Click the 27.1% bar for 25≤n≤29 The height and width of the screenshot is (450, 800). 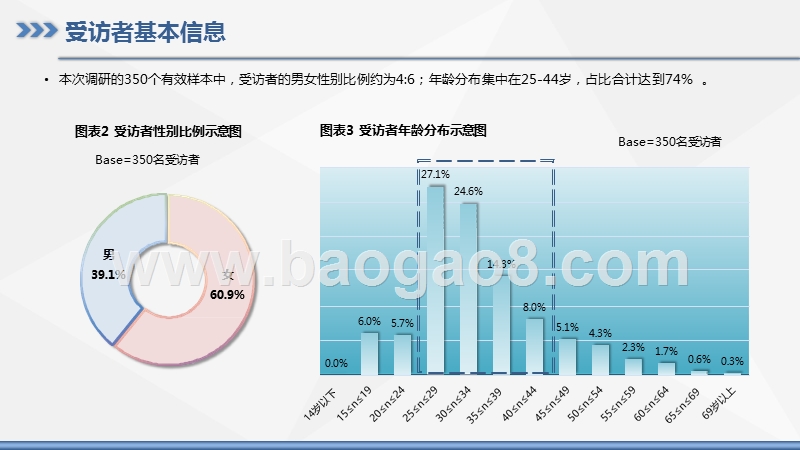pos(436,280)
